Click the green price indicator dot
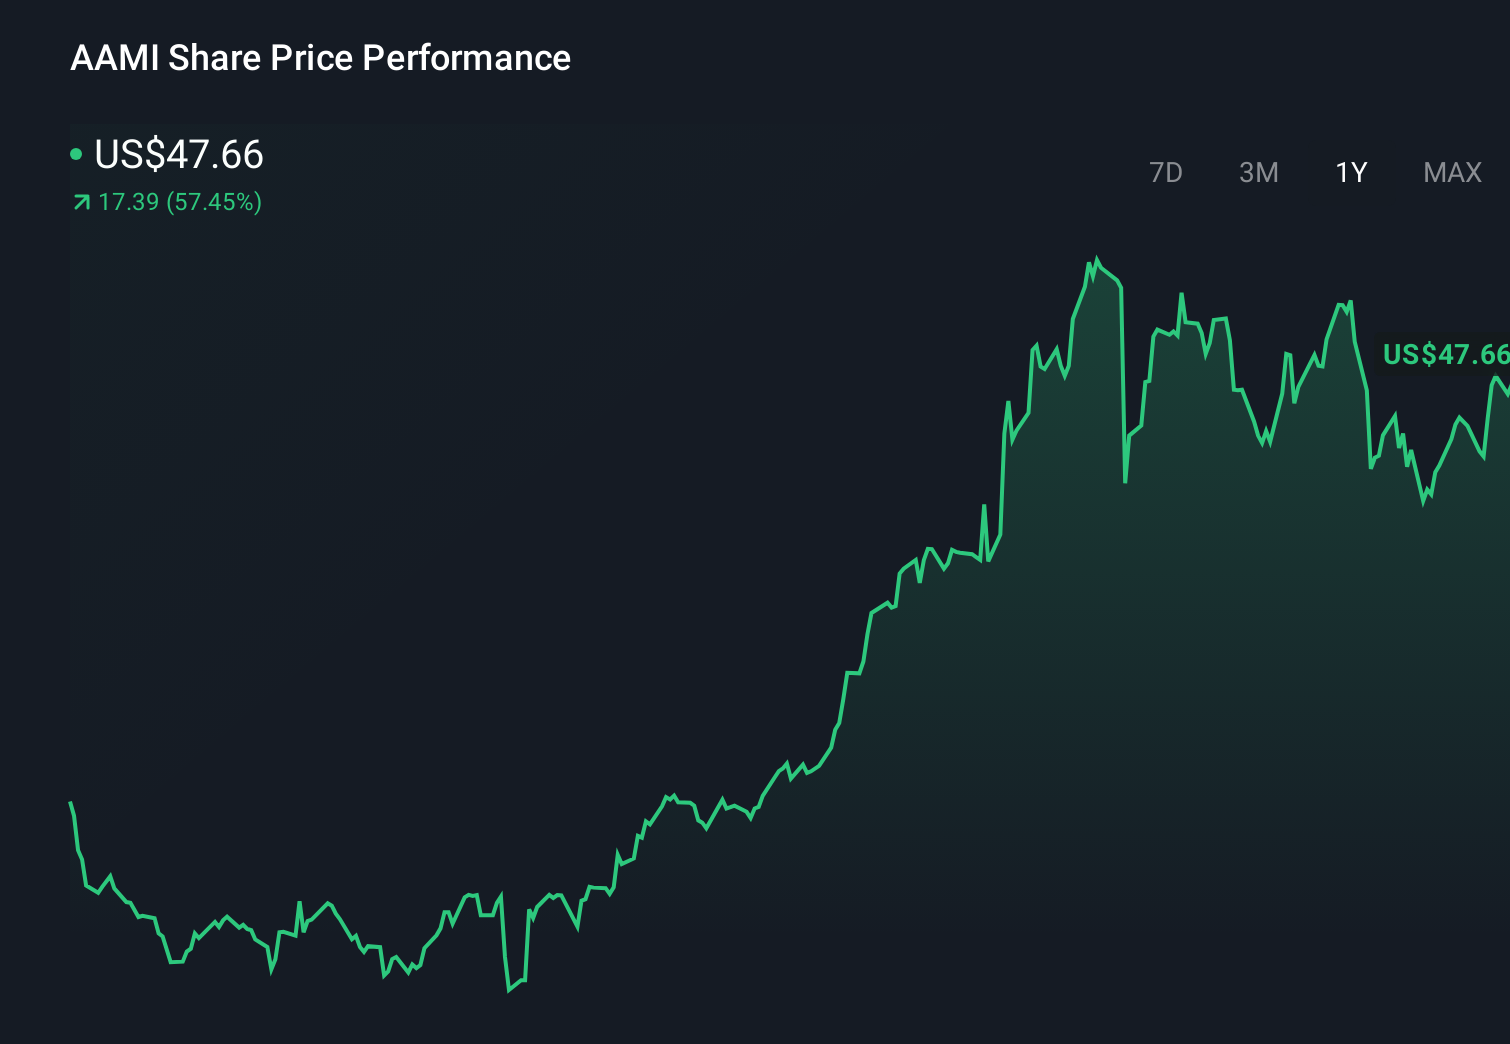 [x=77, y=153]
